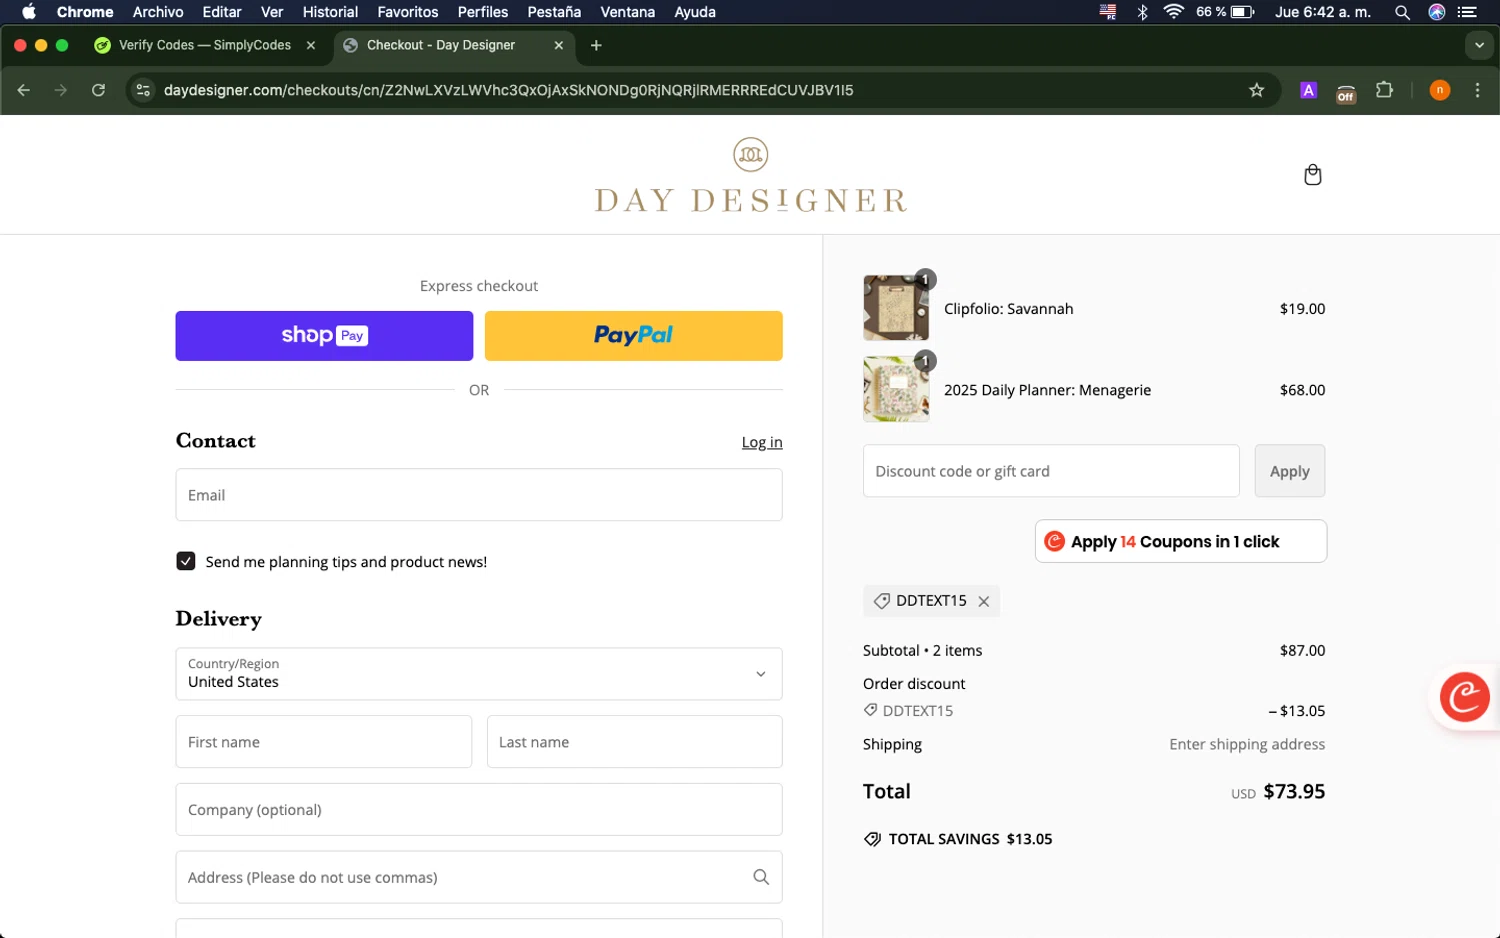This screenshot has width=1500, height=938.
Task: Apply 14 Coupons in 1 click
Action: point(1181,541)
